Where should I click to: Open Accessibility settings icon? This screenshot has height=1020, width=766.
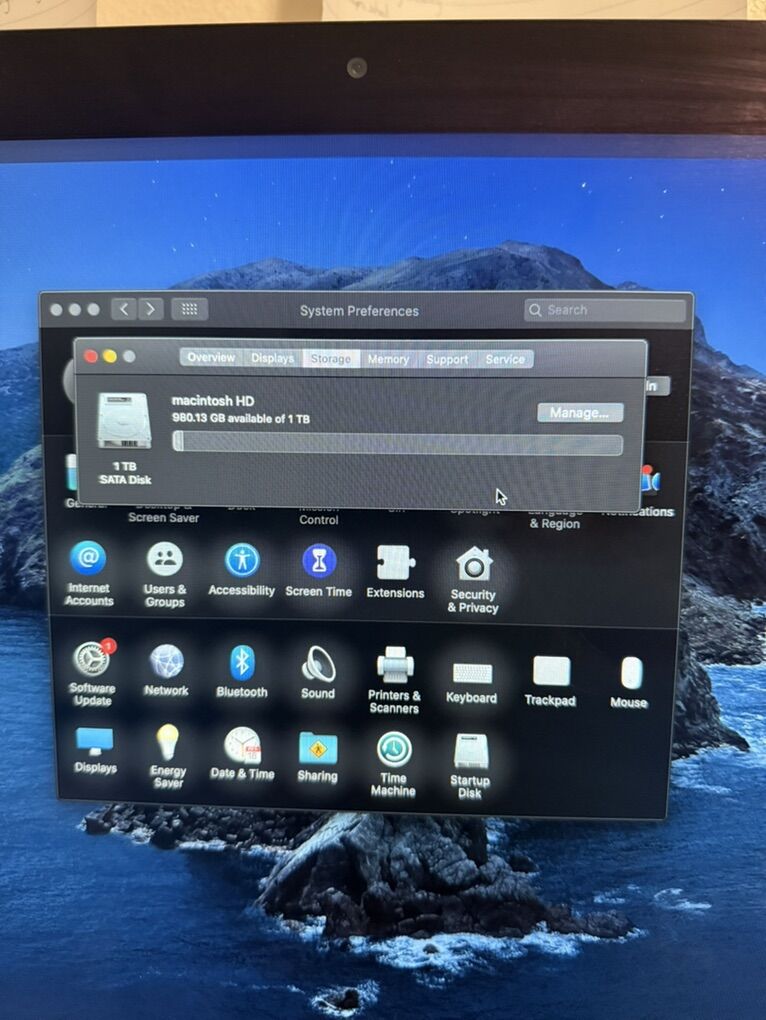(x=242, y=561)
